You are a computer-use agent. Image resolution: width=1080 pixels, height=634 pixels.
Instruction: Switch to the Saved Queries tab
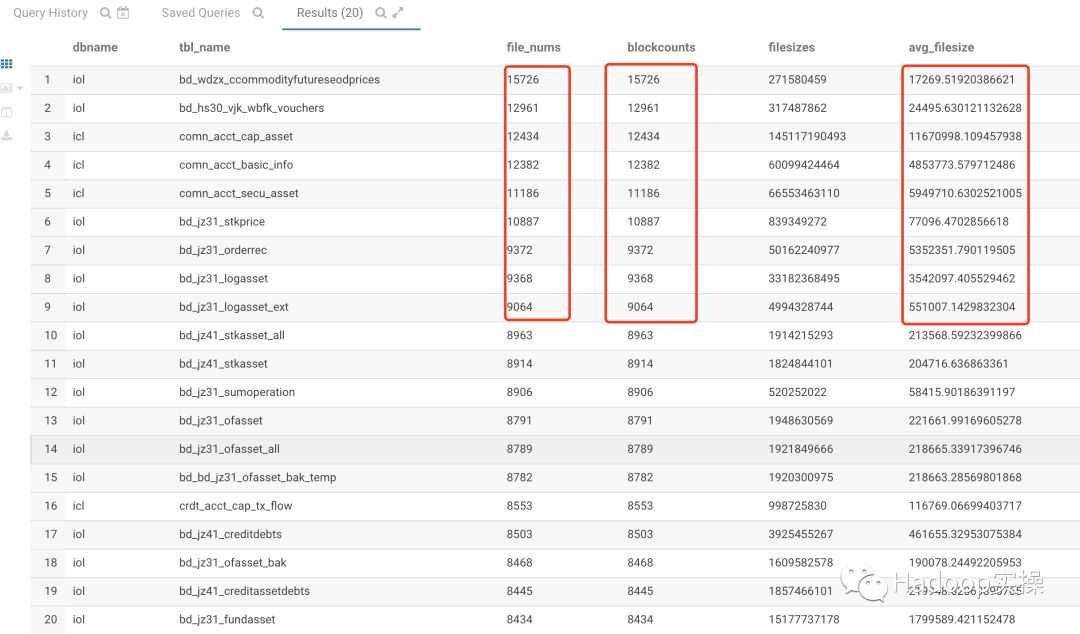tap(200, 13)
